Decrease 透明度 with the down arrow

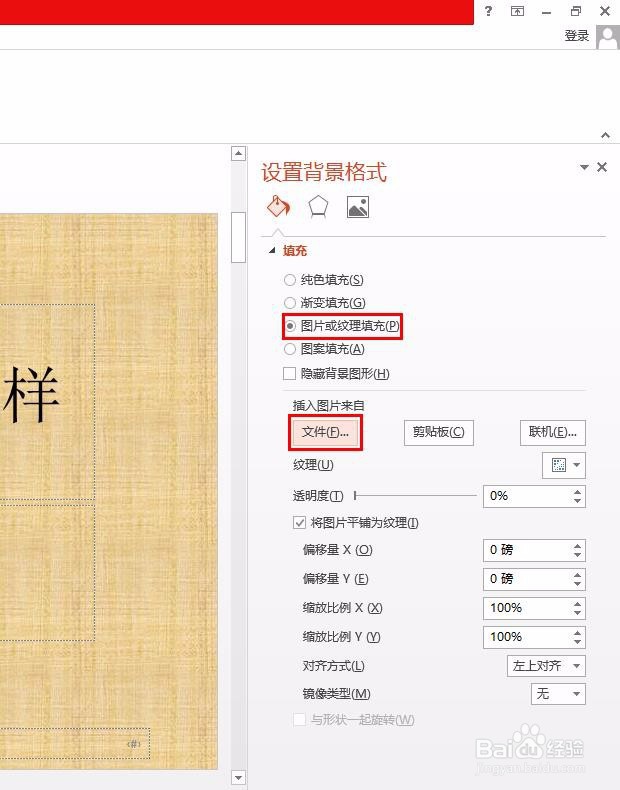pos(578,501)
